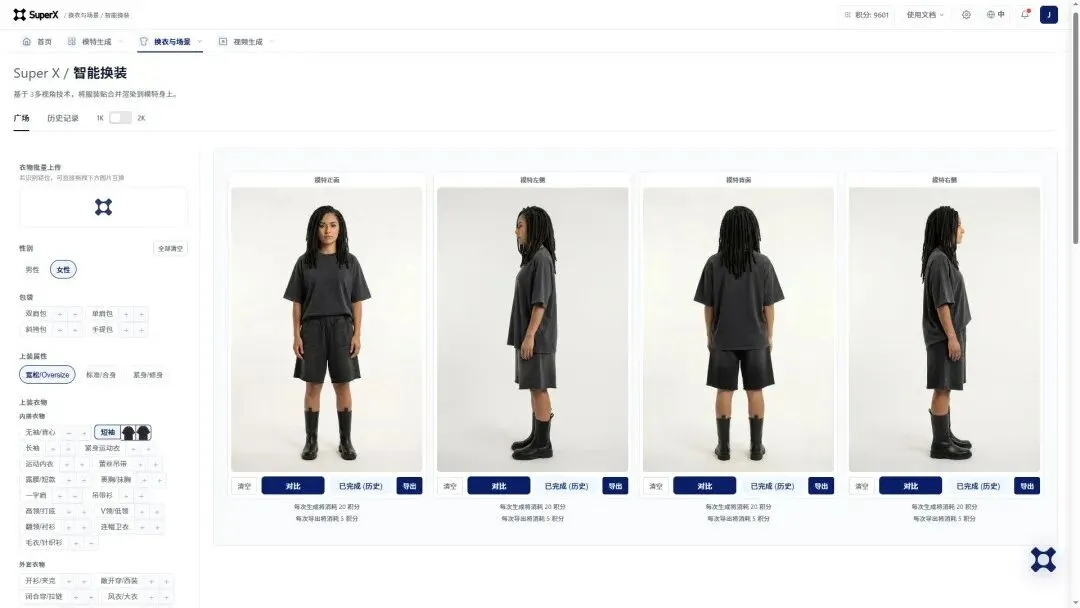1080x608 pixels.
Task: Click the SuperX logo in header
Action: tap(36, 14)
